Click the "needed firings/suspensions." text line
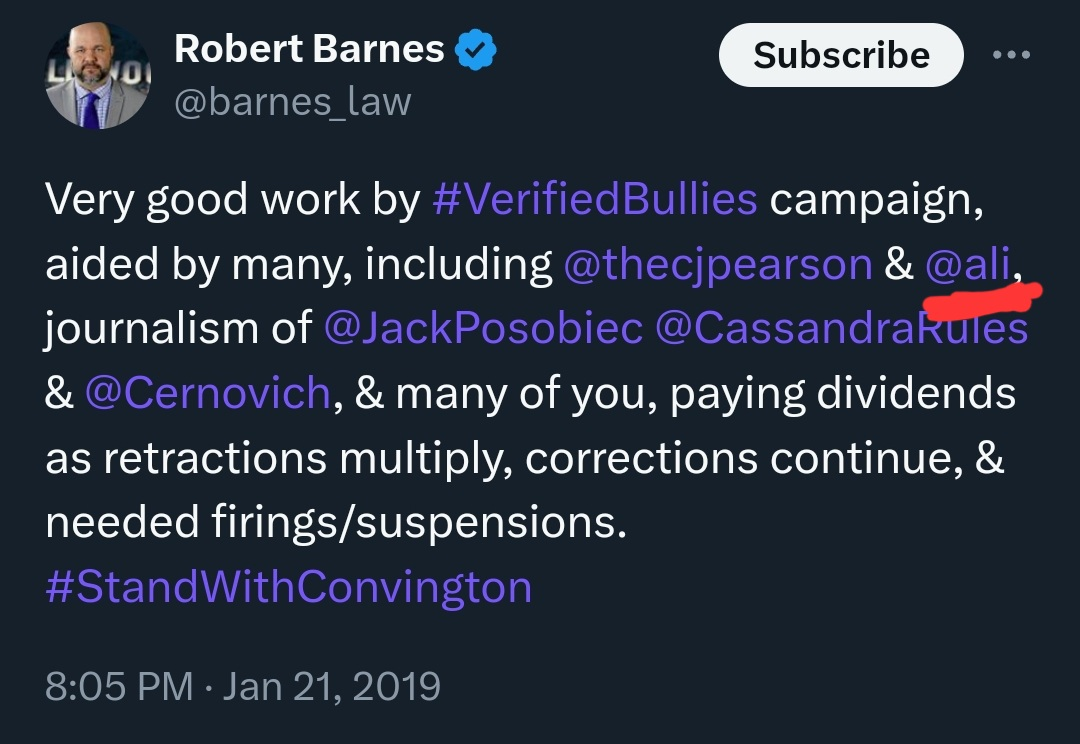This screenshot has width=1080, height=744. [x=336, y=522]
